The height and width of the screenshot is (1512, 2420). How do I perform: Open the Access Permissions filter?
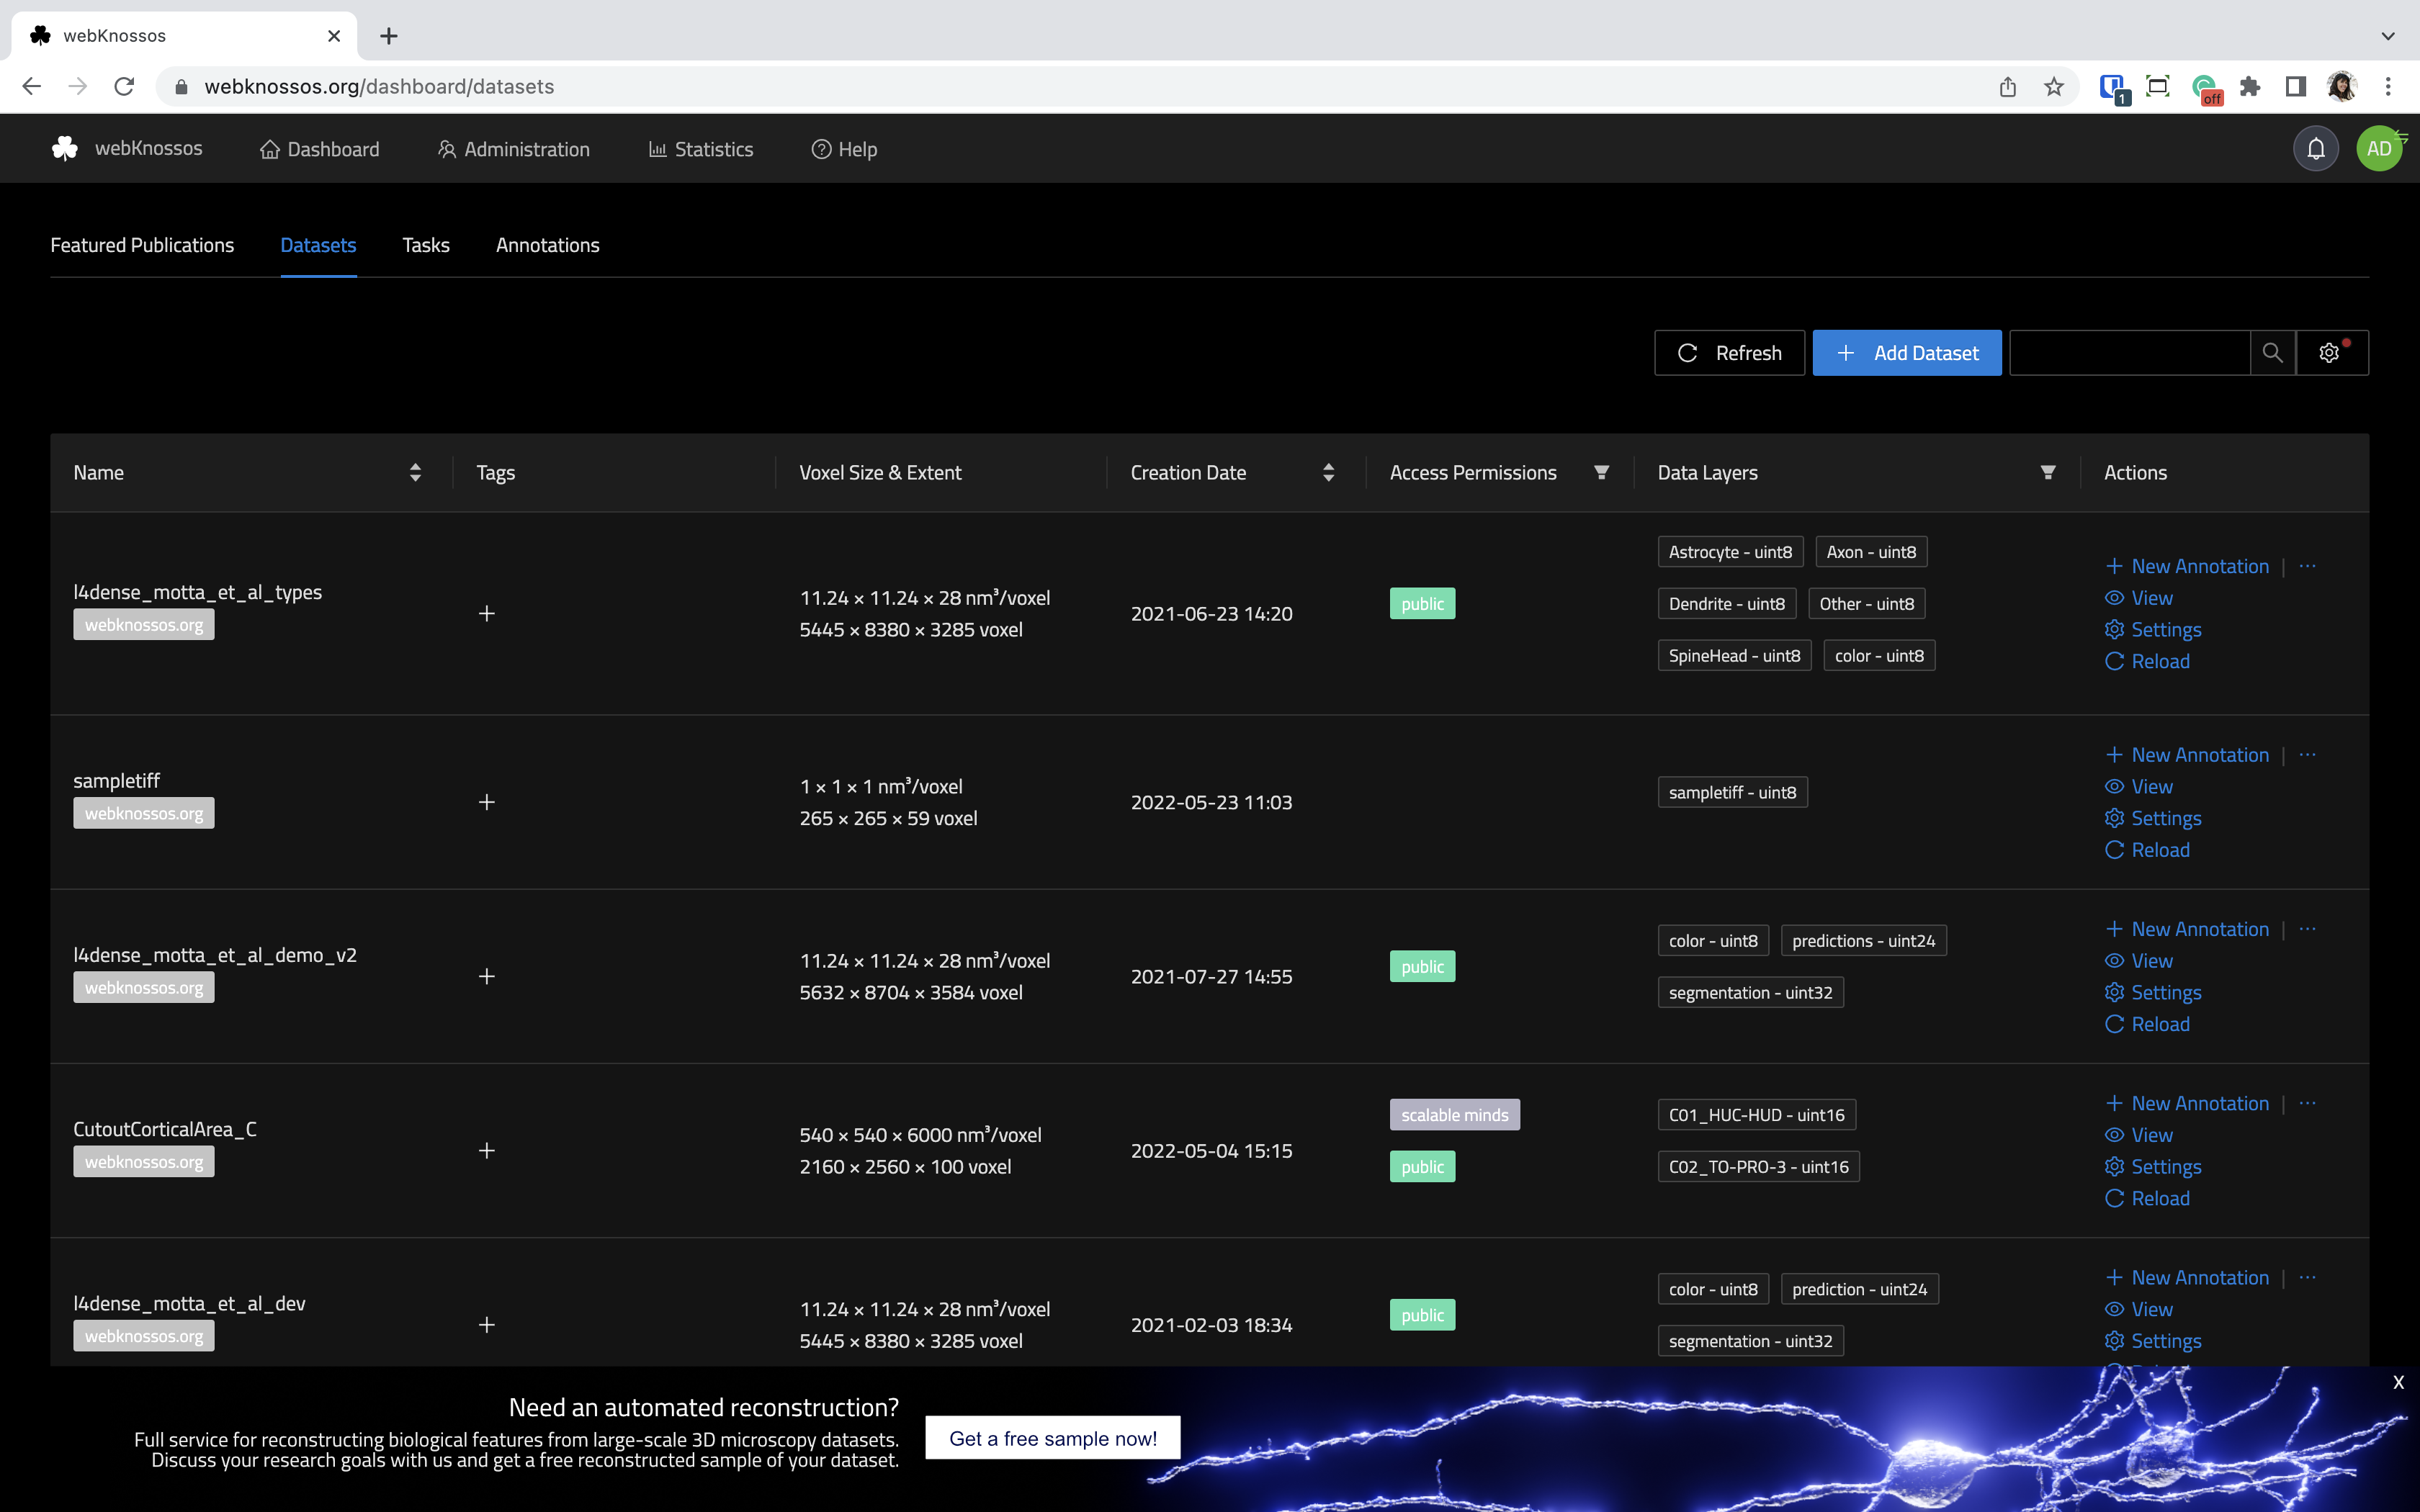pos(1601,472)
